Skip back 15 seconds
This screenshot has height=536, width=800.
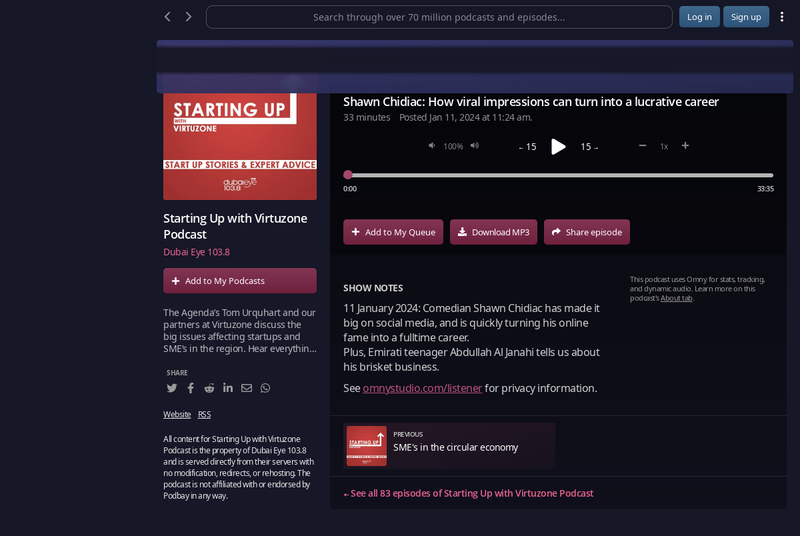pos(528,147)
